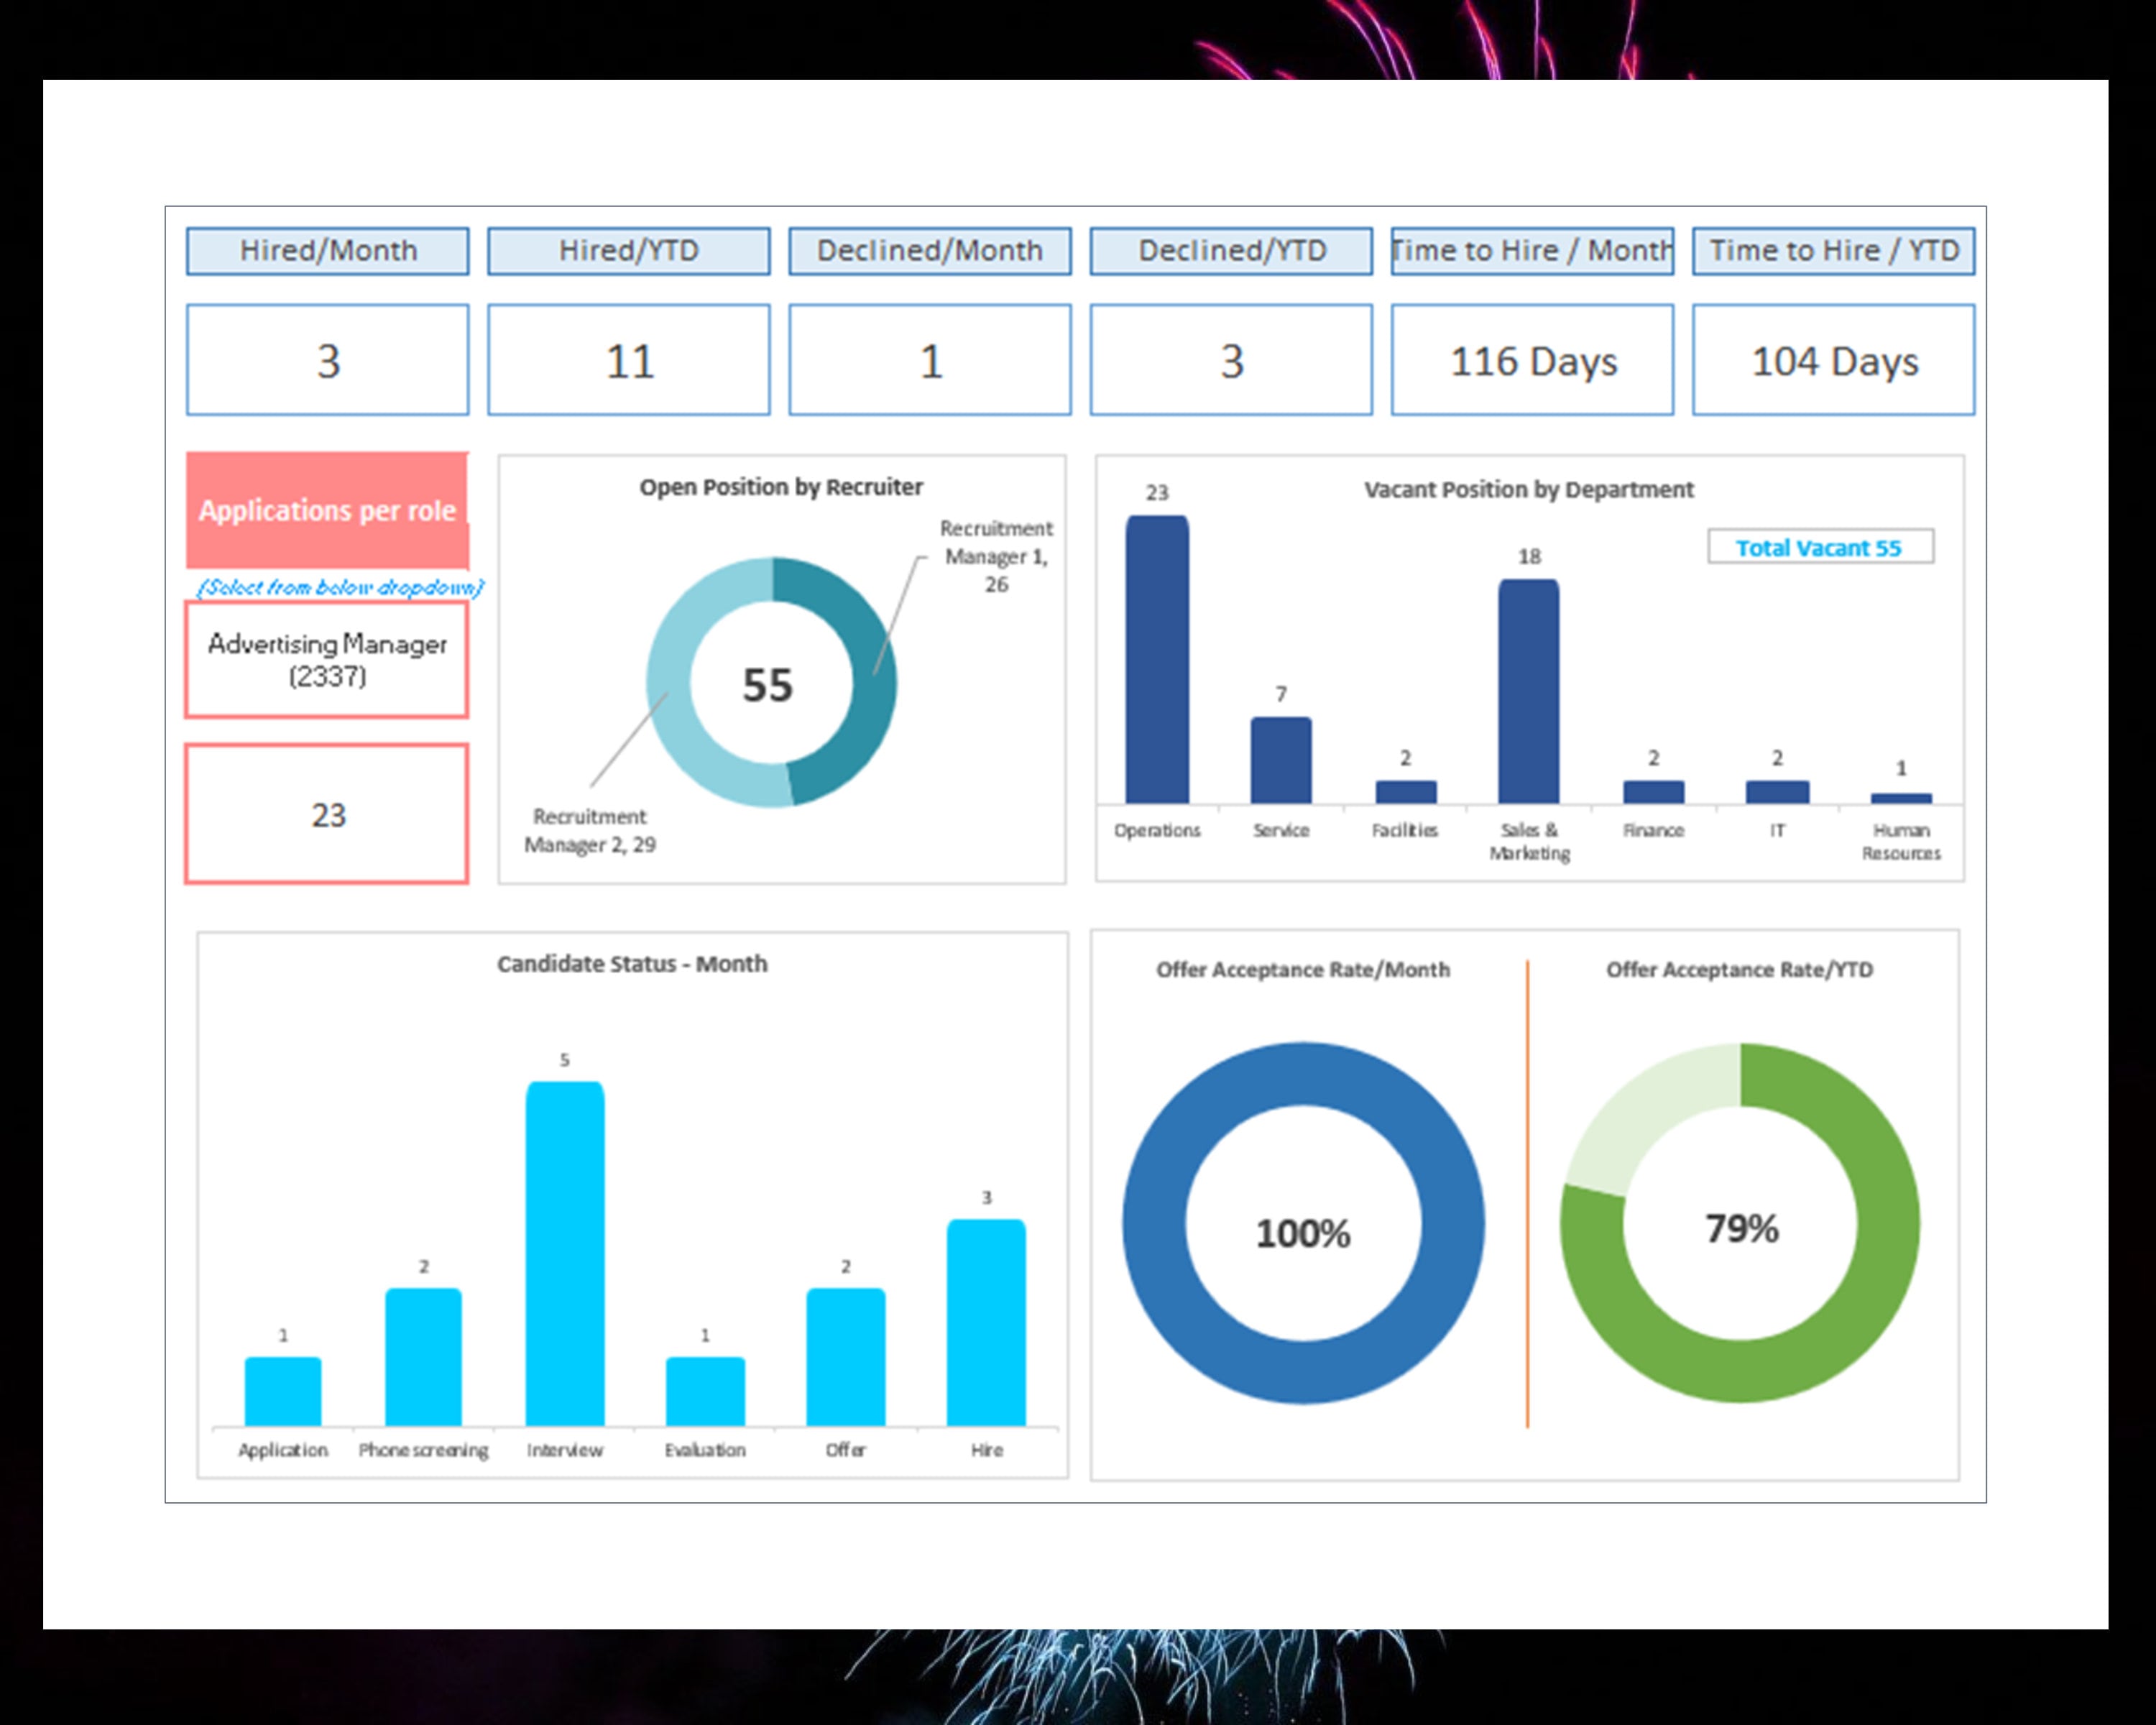Click the applications count box showing 23
The height and width of the screenshot is (1725, 2156).
point(327,812)
